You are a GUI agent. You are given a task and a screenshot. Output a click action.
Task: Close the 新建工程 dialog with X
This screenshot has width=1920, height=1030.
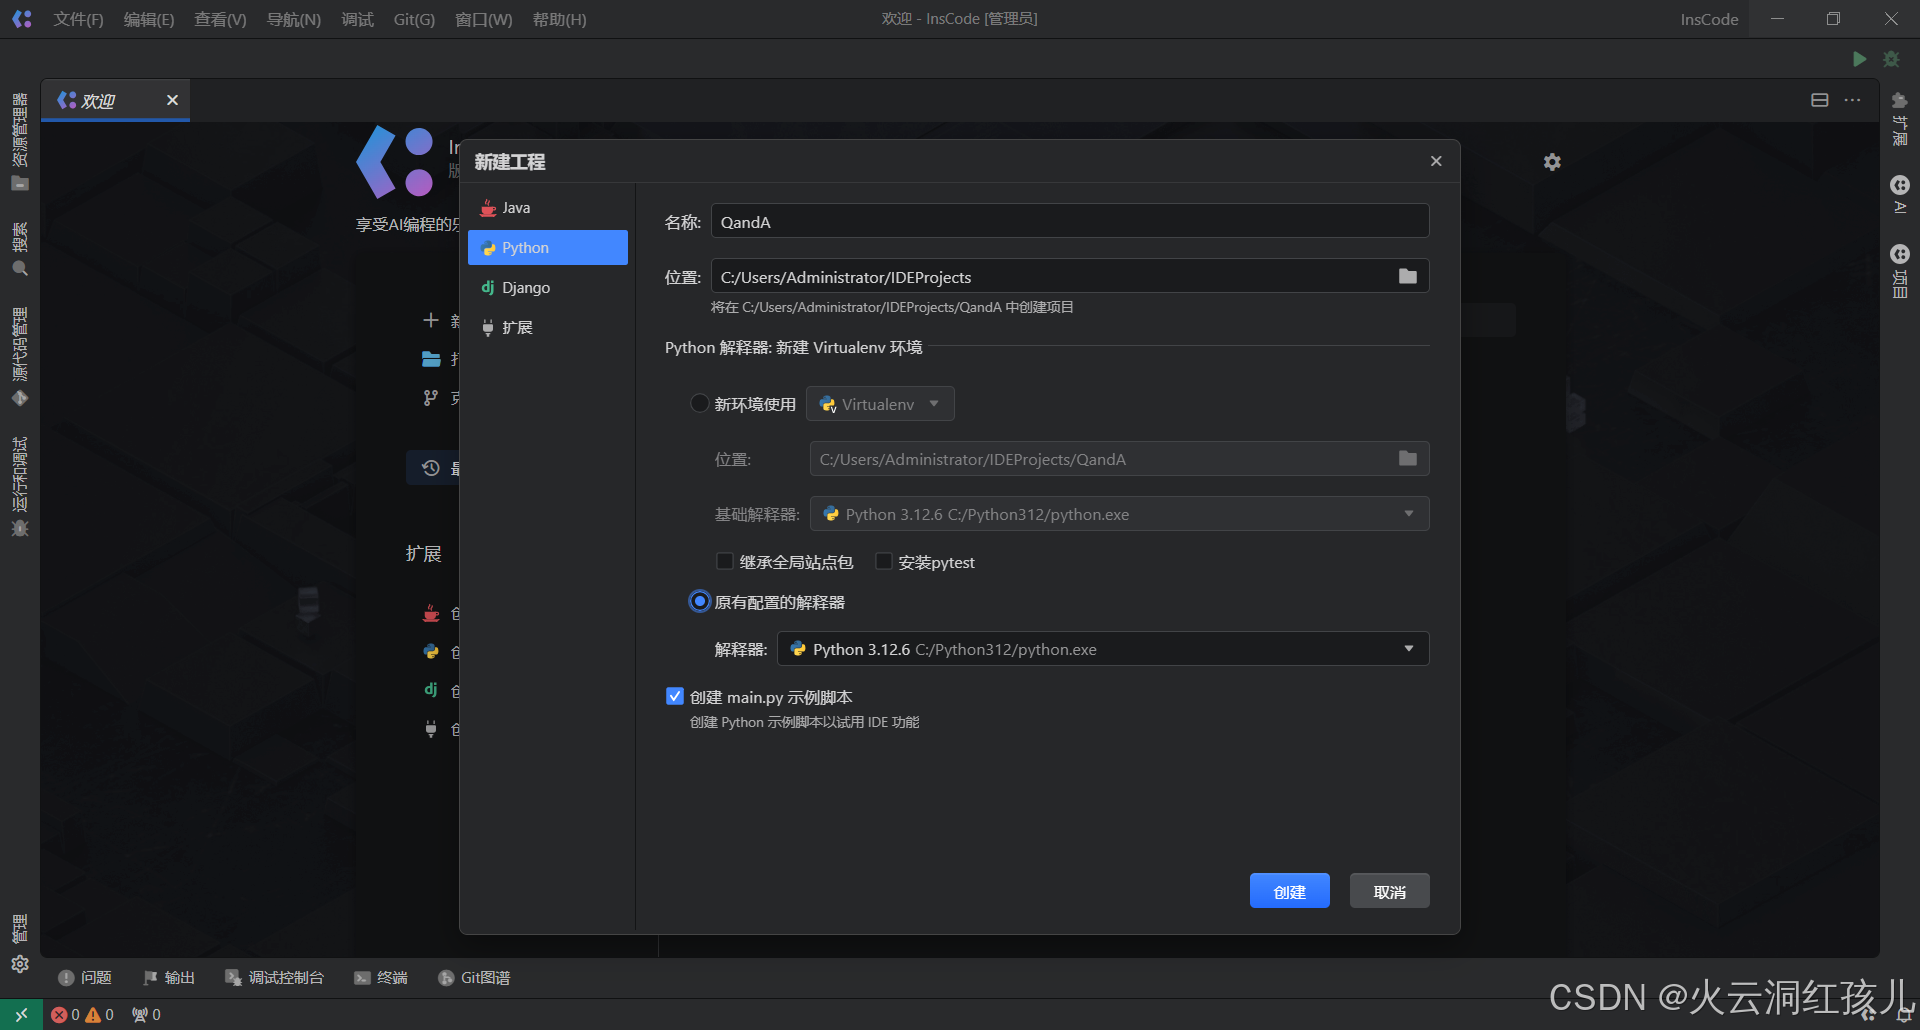pyautogui.click(x=1436, y=161)
